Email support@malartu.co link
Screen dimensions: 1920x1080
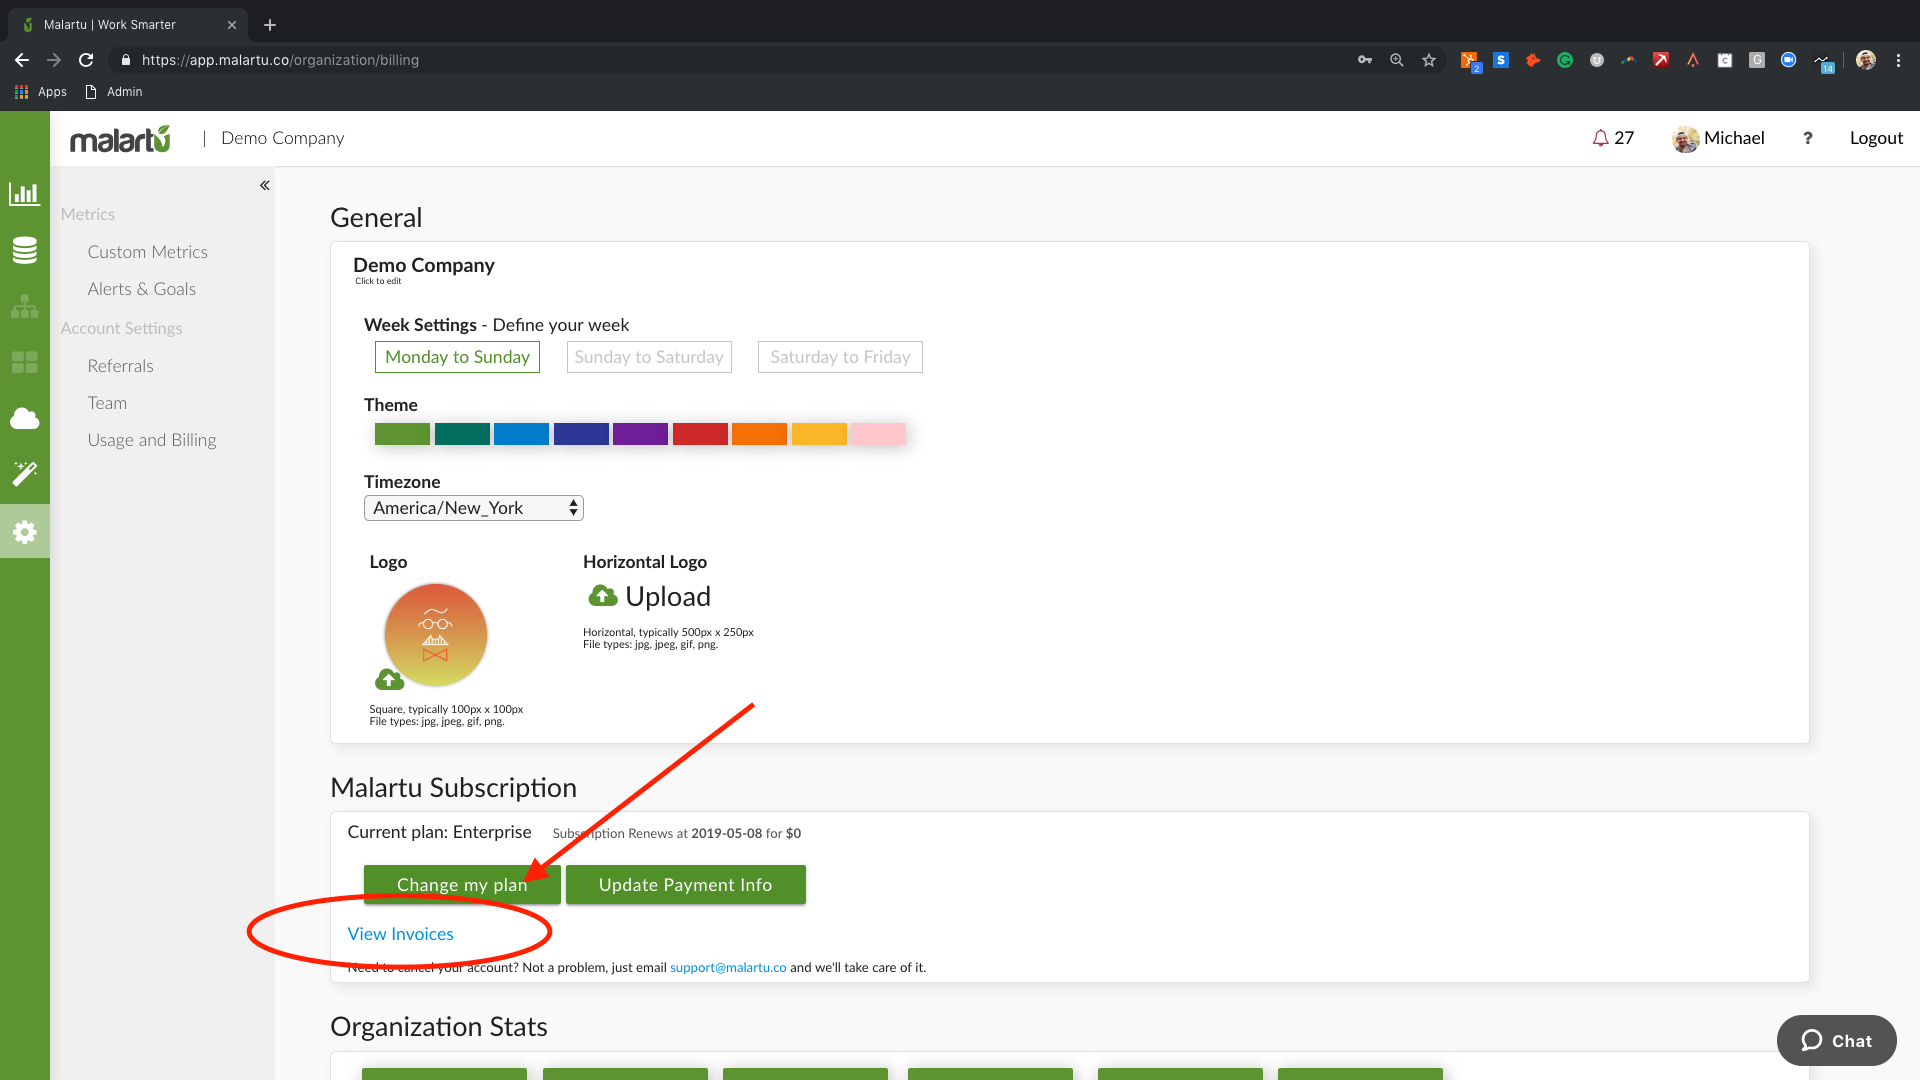[x=728, y=967]
